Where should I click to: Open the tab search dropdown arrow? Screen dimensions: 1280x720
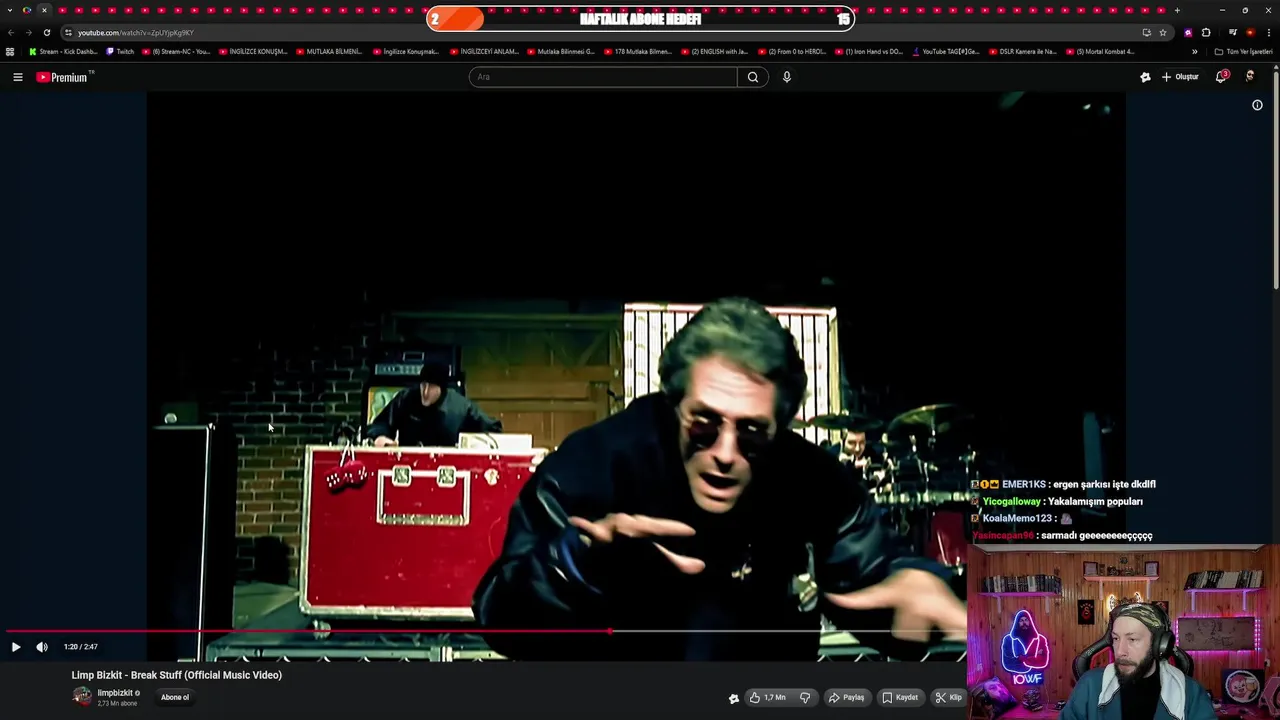pos(9,10)
